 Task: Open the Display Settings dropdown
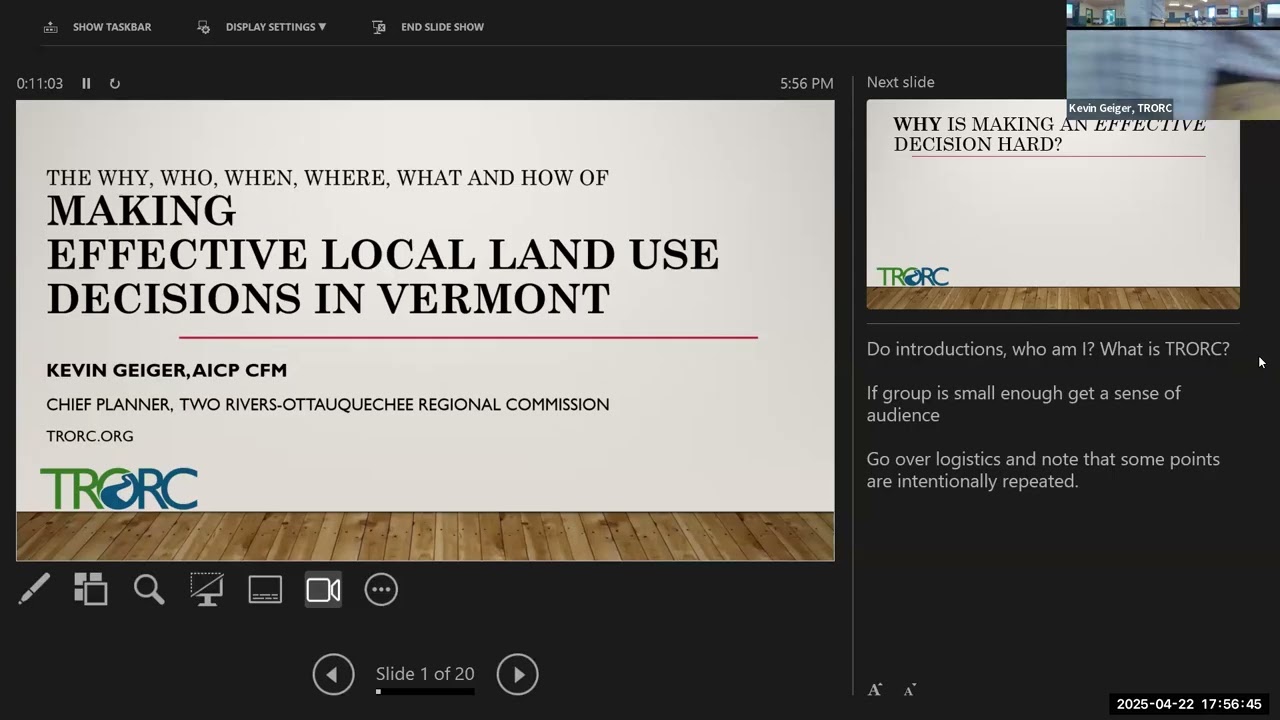click(262, 27)
